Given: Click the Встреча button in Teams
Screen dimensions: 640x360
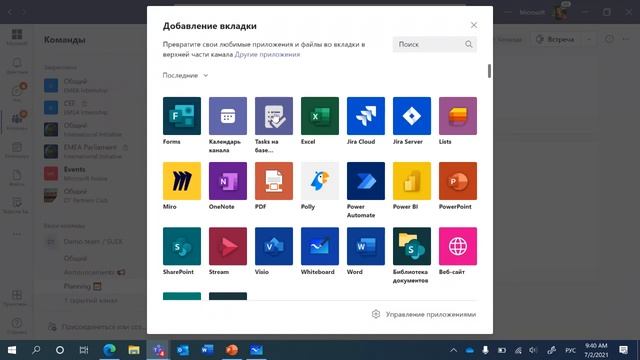Looking at the screenshot, I should coord(555,40).
